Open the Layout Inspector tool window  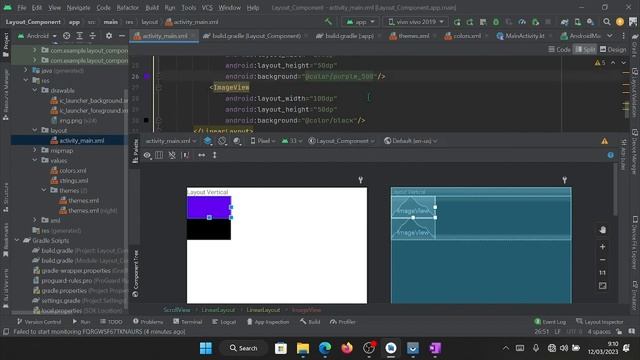tap(600, 322)
